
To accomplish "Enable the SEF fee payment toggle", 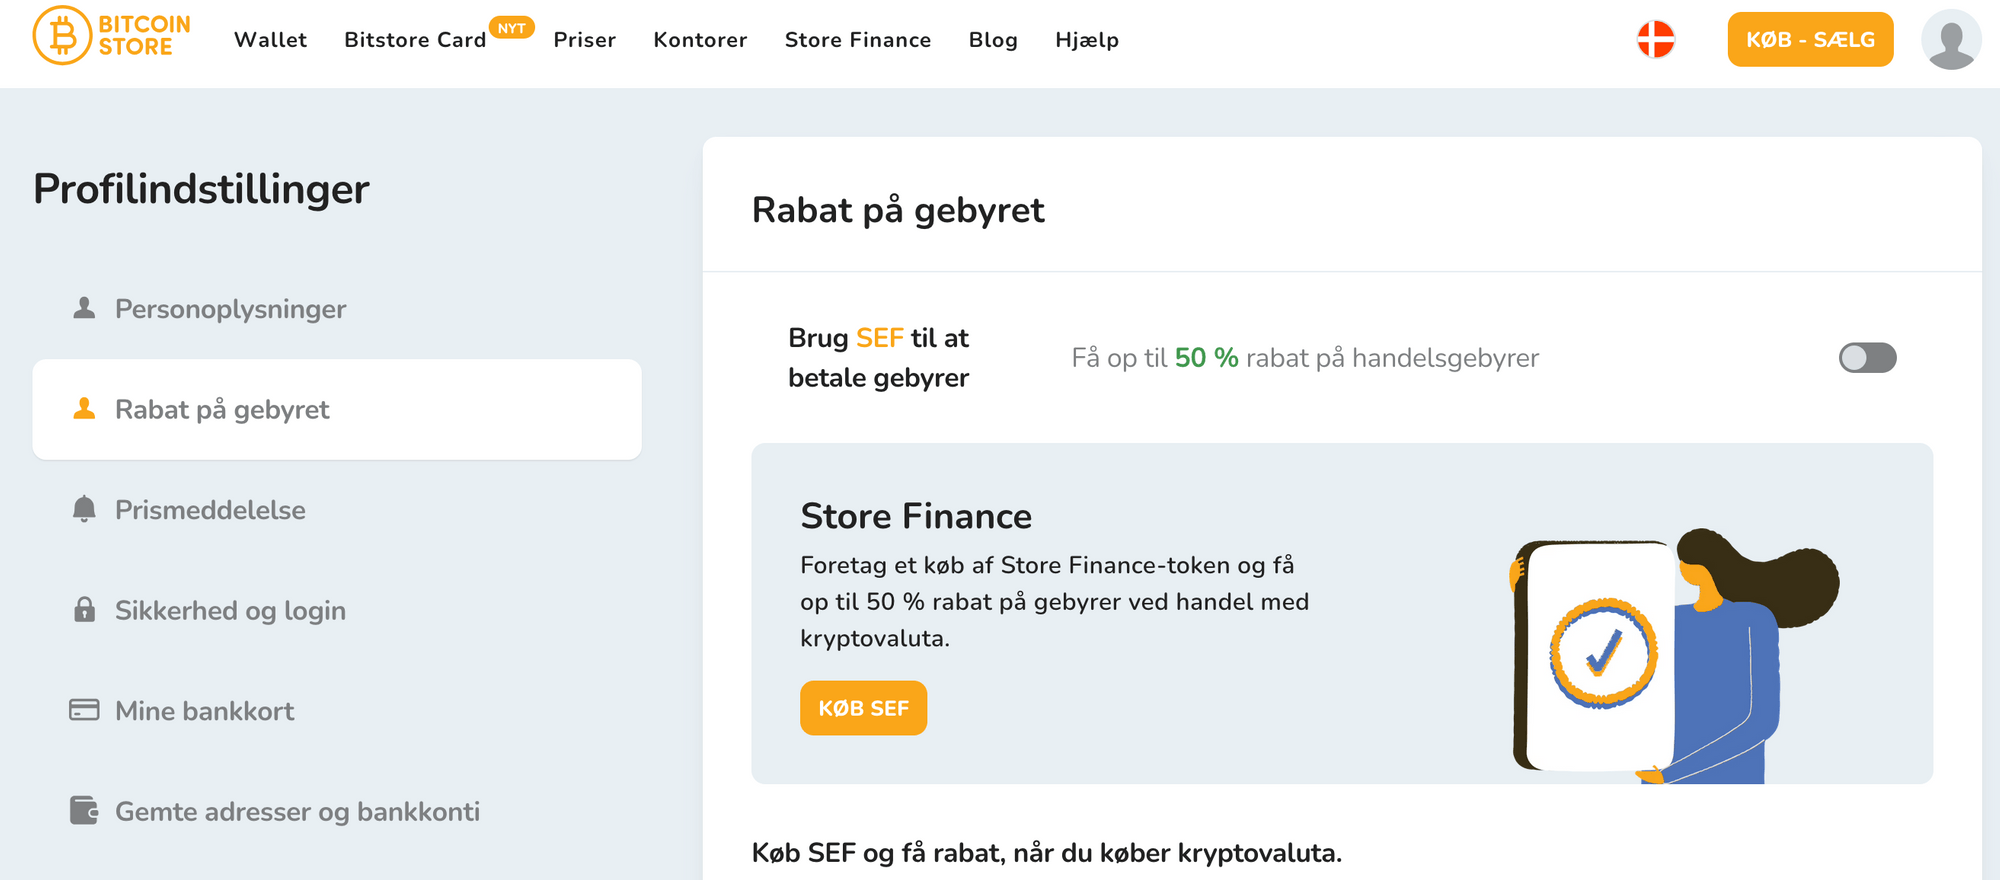I will coord(1867,358).
